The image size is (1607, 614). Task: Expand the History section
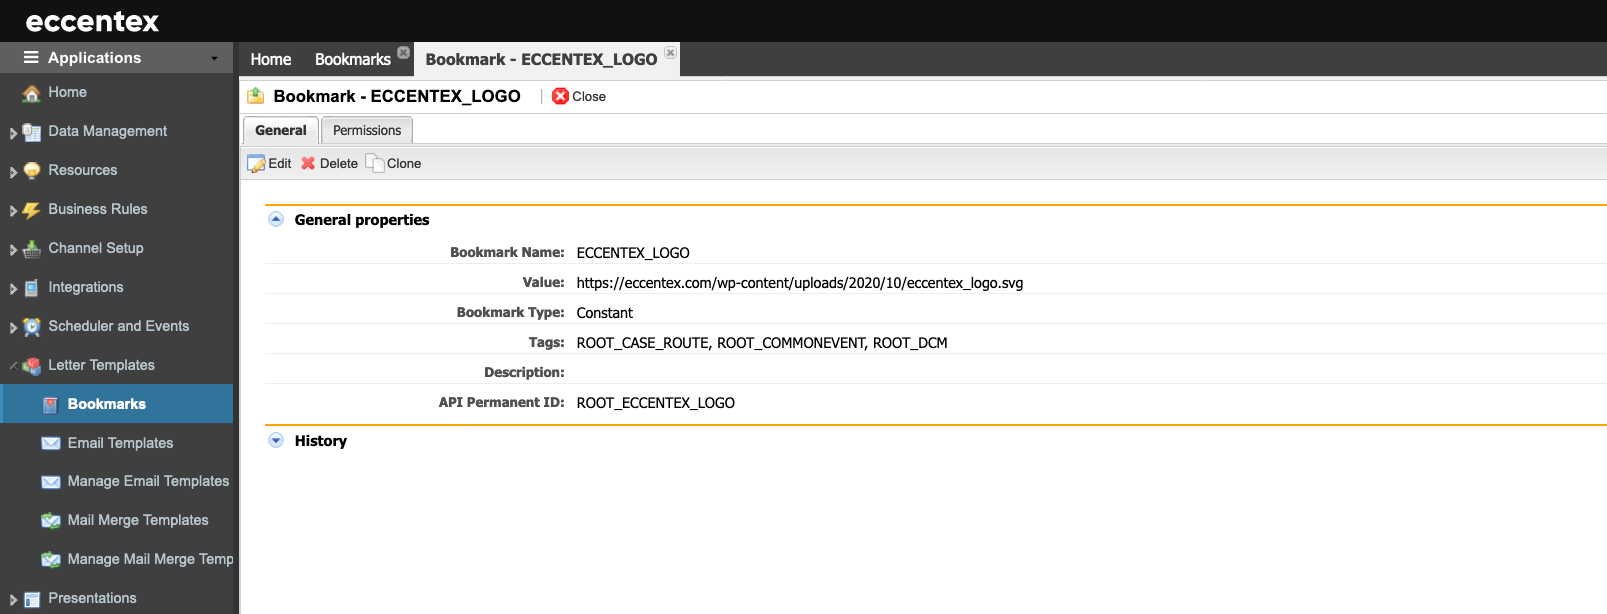click(x=276, y=440)
